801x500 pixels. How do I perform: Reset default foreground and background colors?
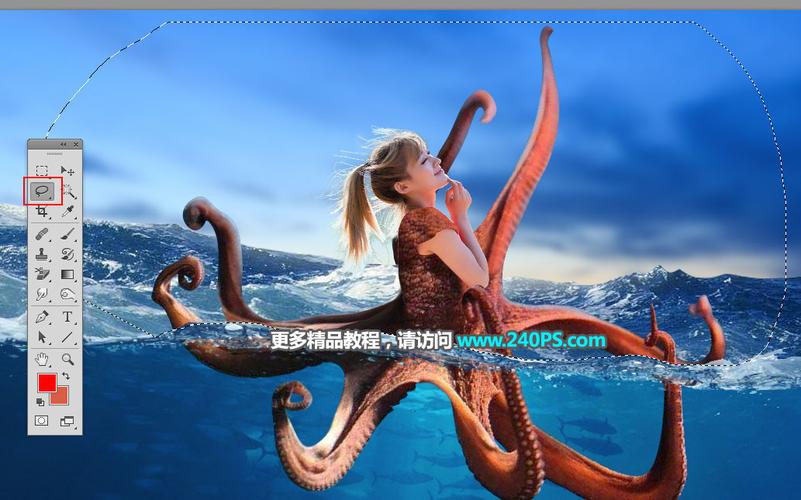tap(40, 402)
